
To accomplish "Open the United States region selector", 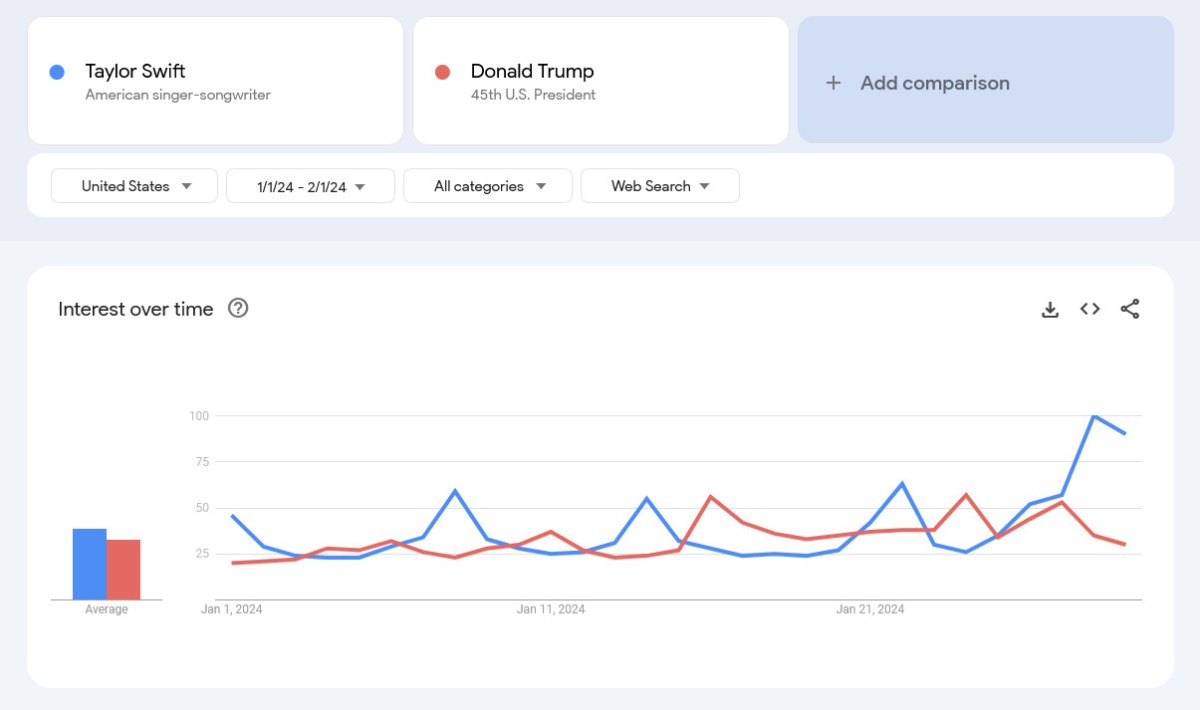I will (x=133, y=185).
